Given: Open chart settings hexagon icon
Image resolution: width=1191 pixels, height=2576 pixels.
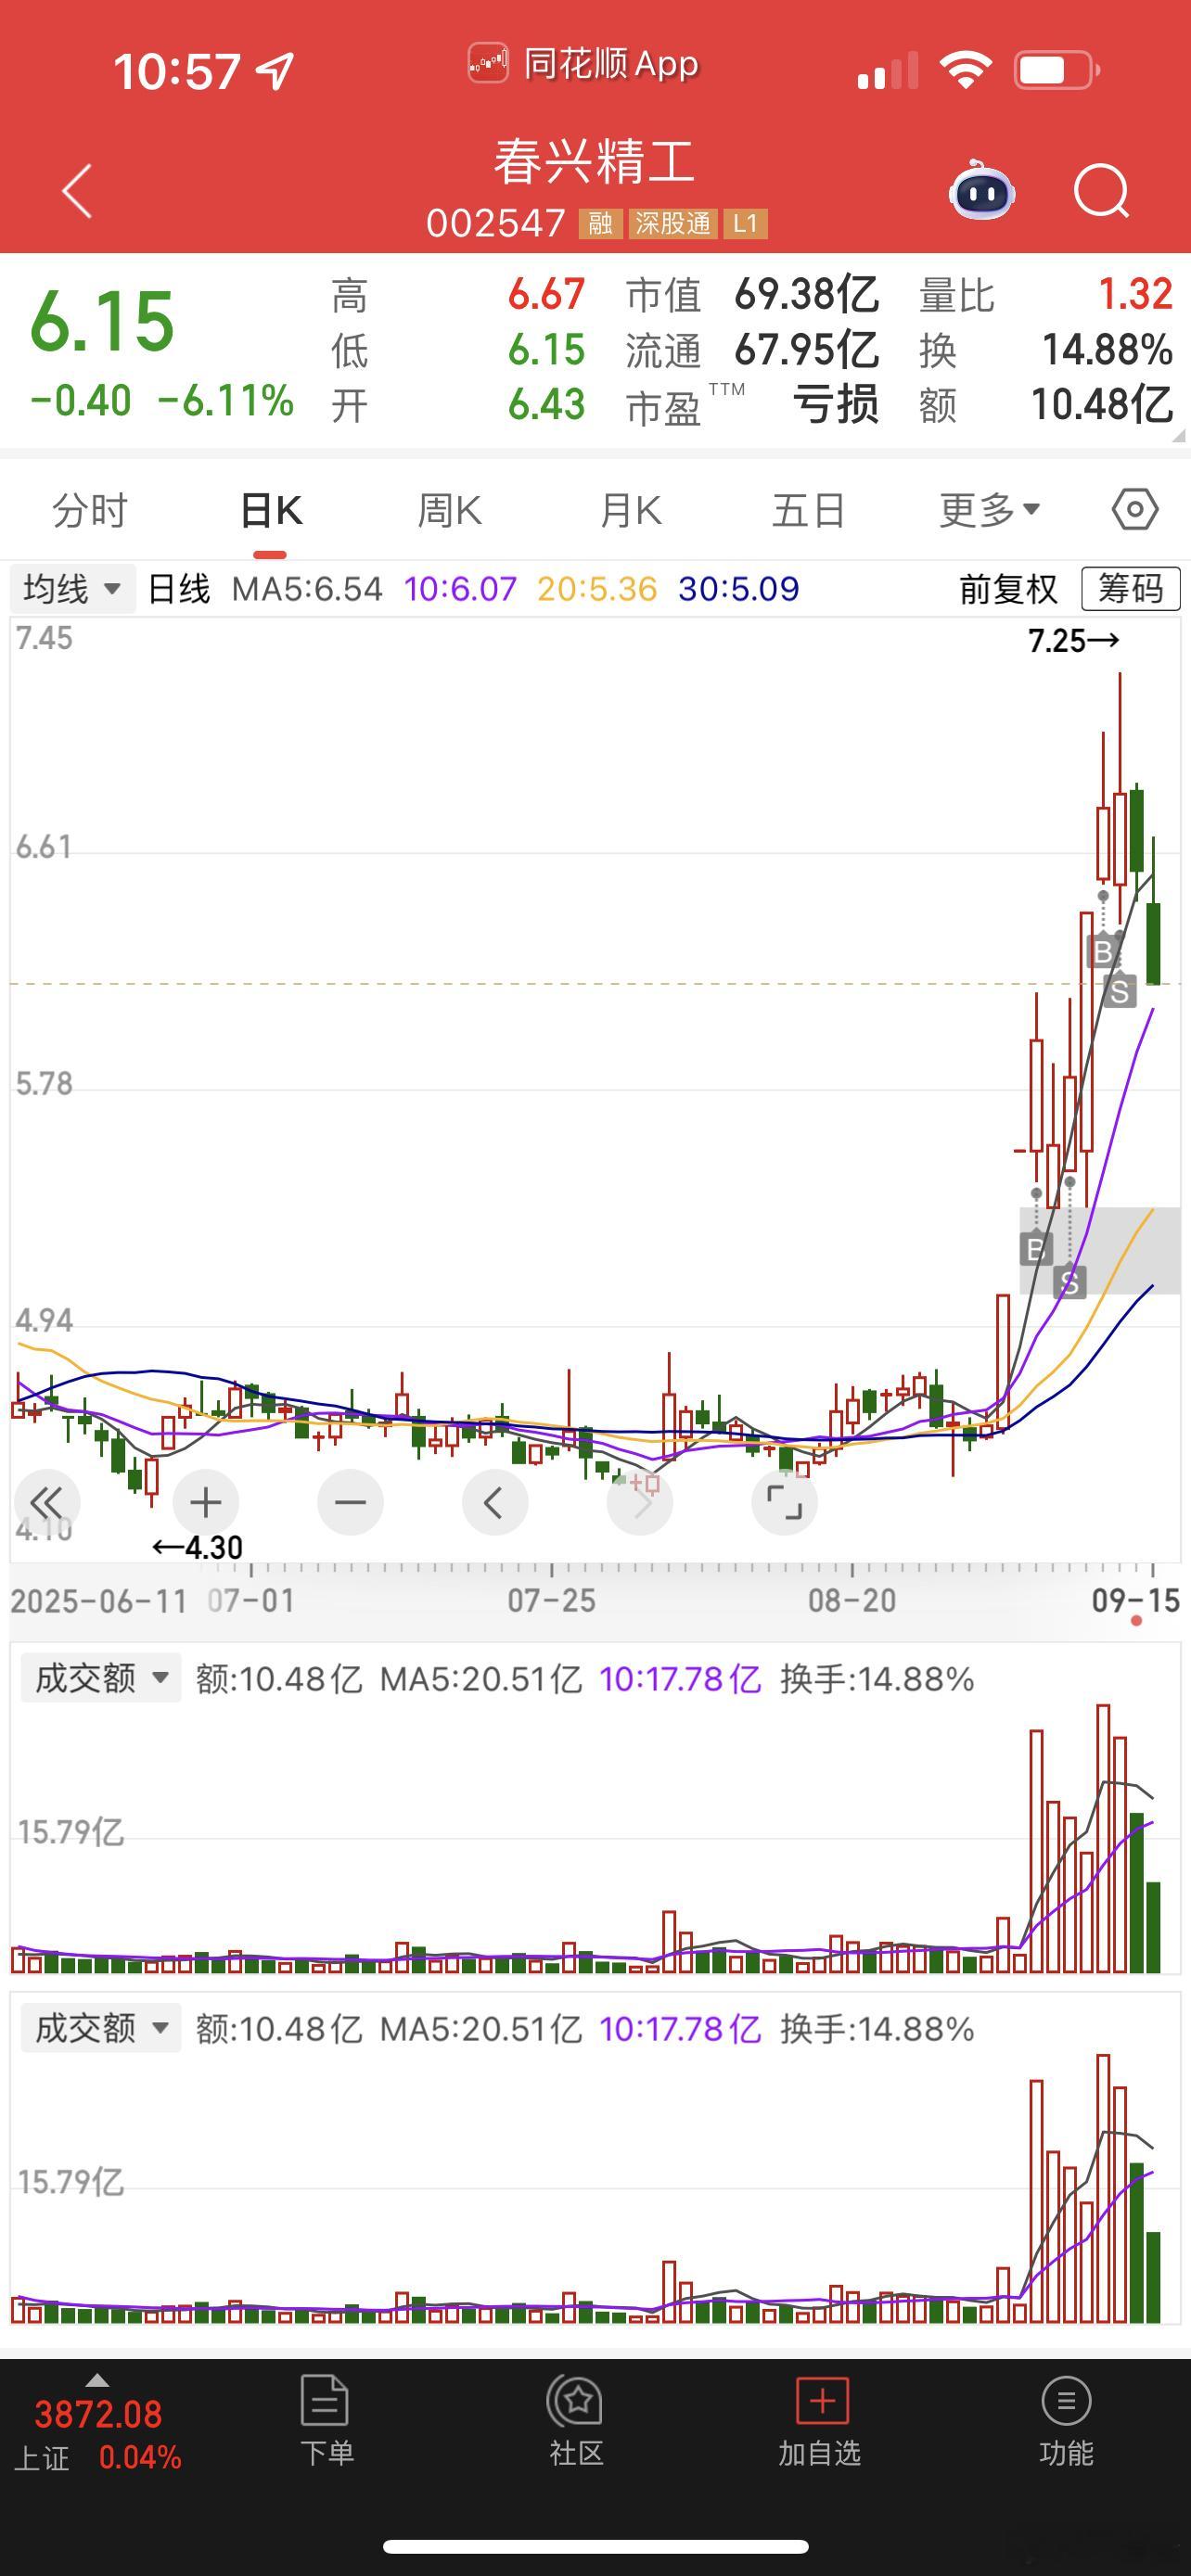Looking at the screenshot, I should point(1135,510).
